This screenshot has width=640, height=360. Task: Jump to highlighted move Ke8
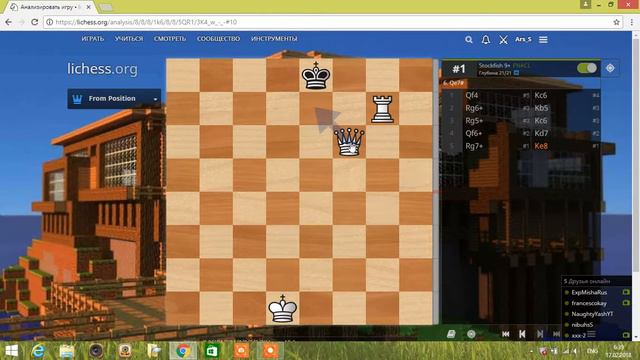pyautogui.click(x=541, y=146)
